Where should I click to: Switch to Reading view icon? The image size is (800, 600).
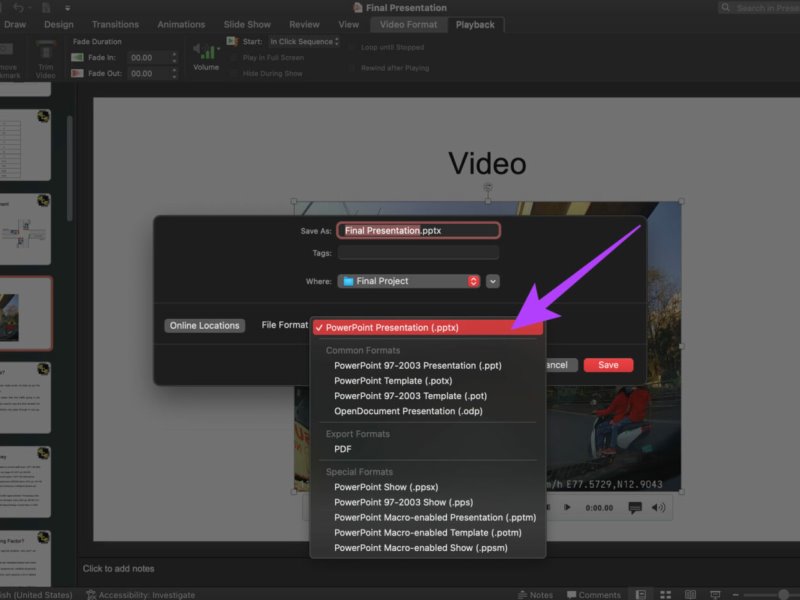pos(690,594)
